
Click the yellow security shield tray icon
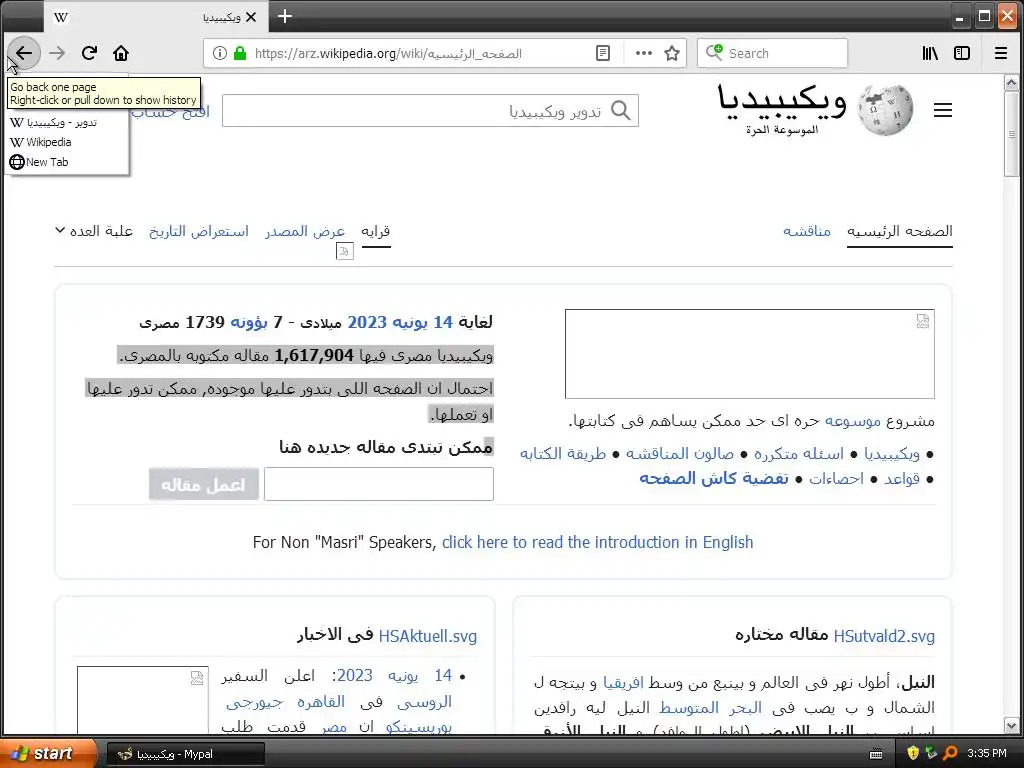click(x=912, y=753)
